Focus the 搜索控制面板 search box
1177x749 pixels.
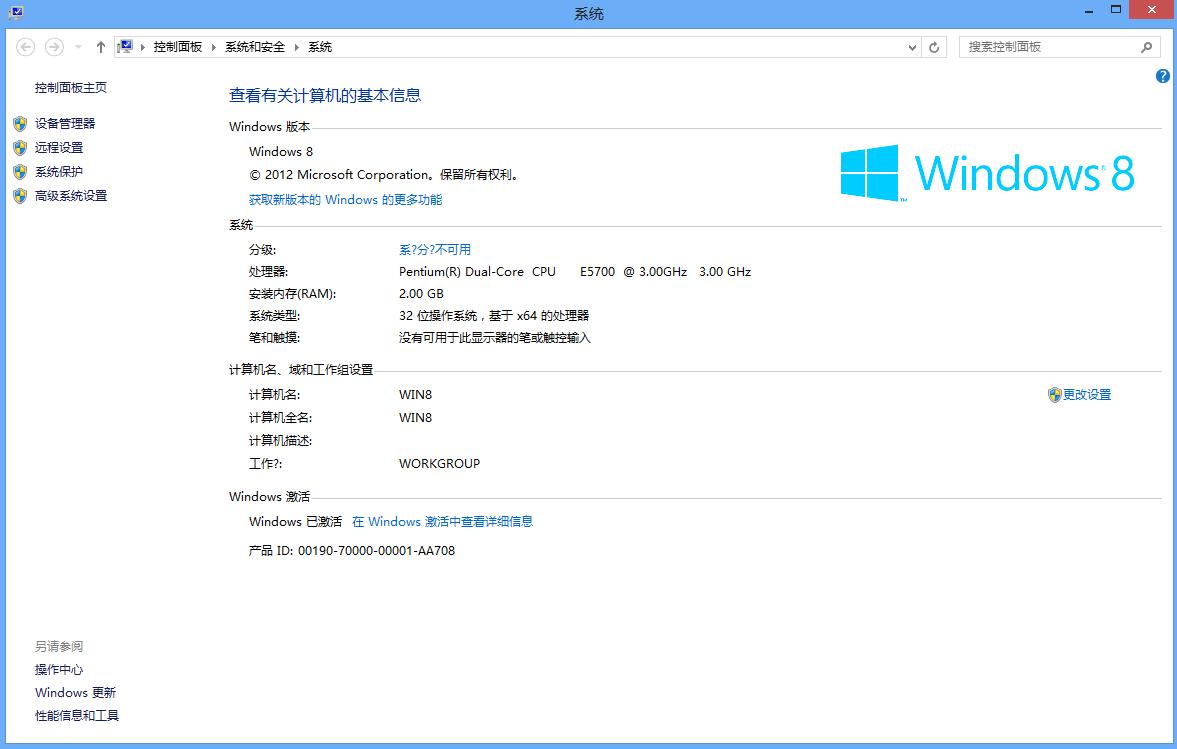pos(1051,47)
